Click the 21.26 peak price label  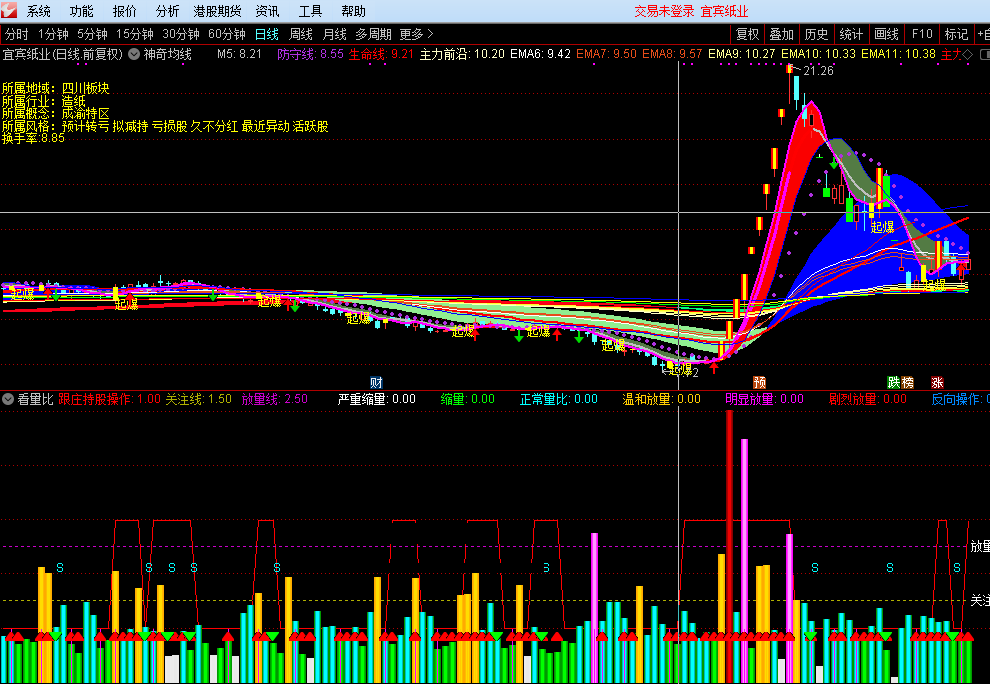click(x=818, y=71)
